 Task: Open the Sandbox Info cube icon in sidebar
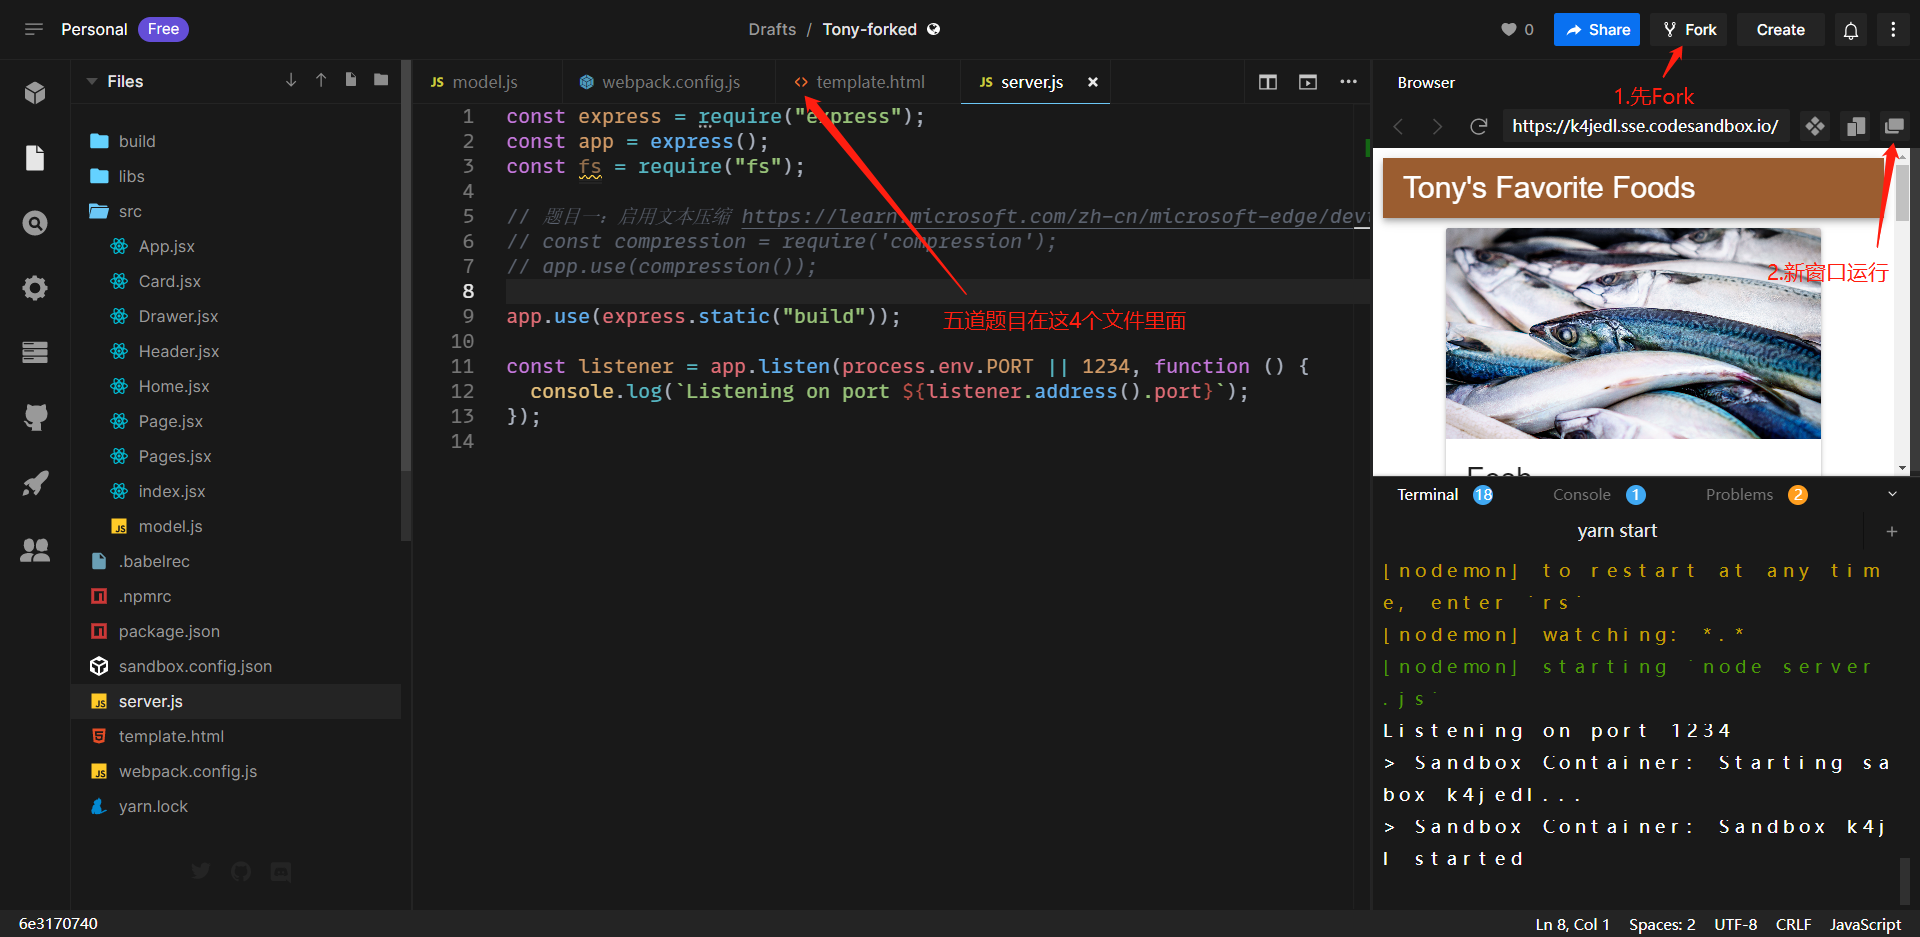pos(35,93)
